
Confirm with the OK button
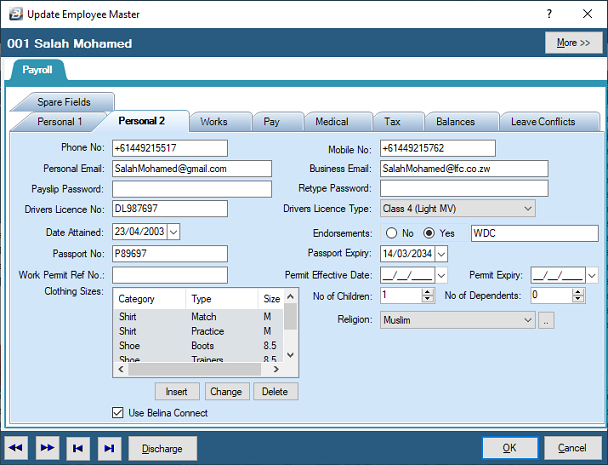[510, 448]
